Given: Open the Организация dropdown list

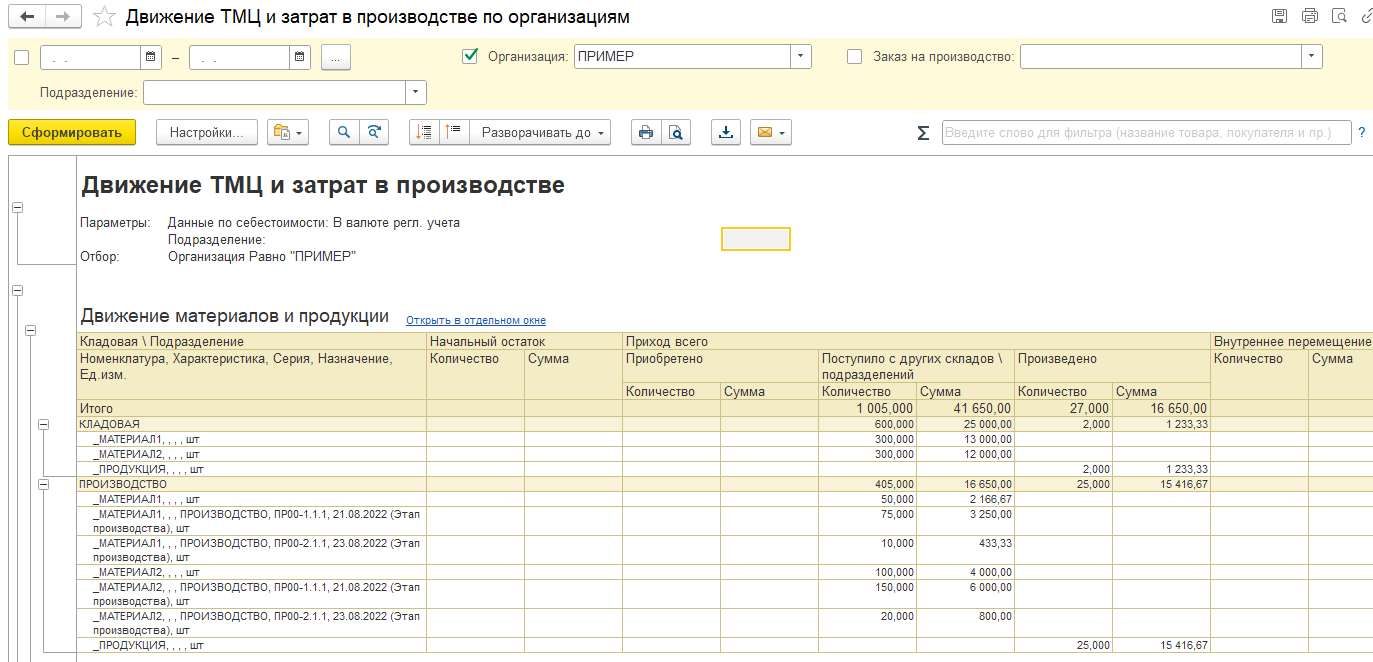Looking at the screenshot, I should tap(800, 57).
